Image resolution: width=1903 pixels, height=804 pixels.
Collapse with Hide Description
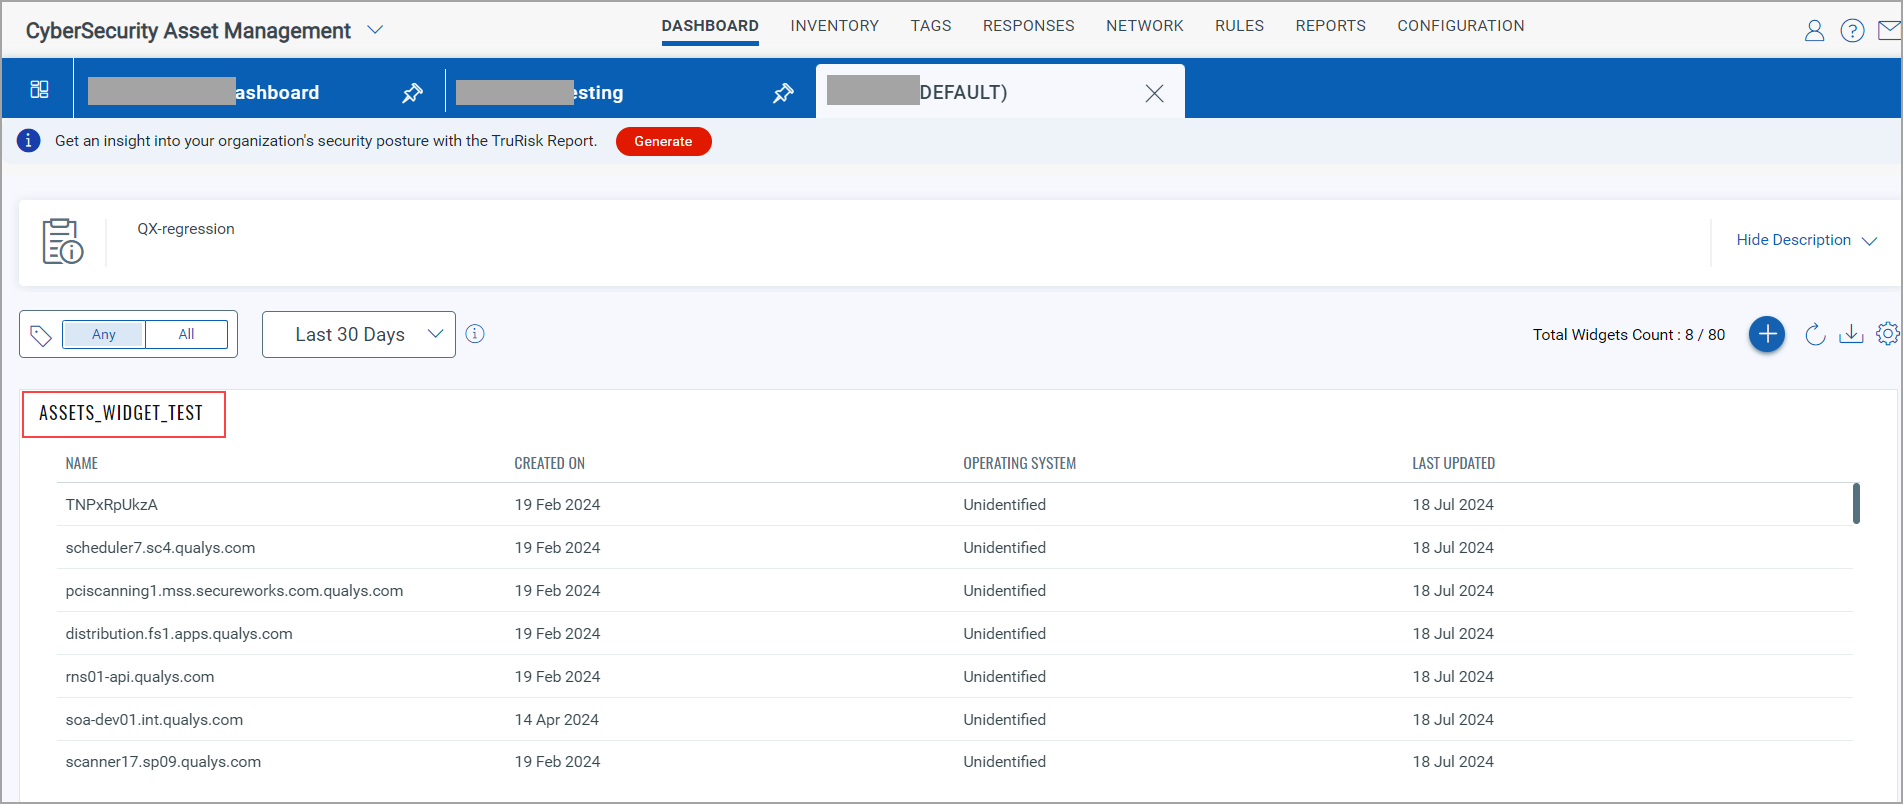tap(1806, 240)
